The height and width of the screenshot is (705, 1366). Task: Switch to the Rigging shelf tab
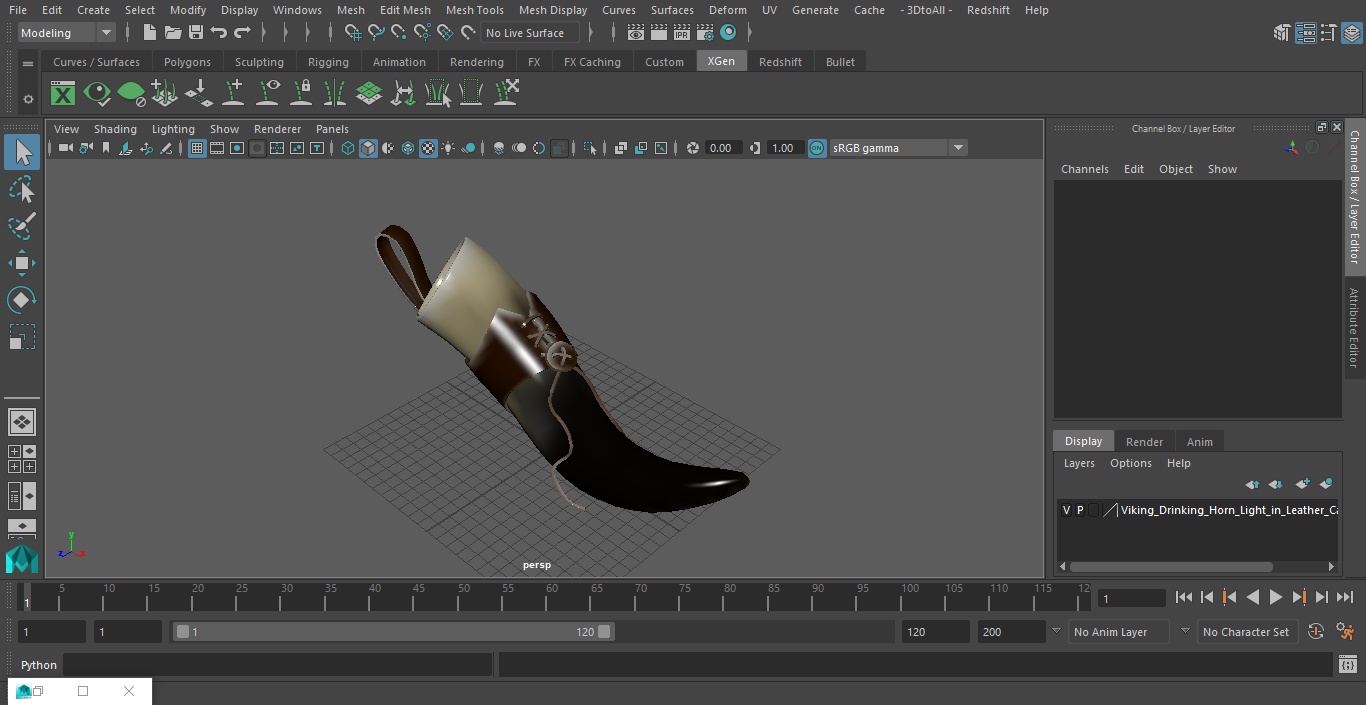click(328, 62)
